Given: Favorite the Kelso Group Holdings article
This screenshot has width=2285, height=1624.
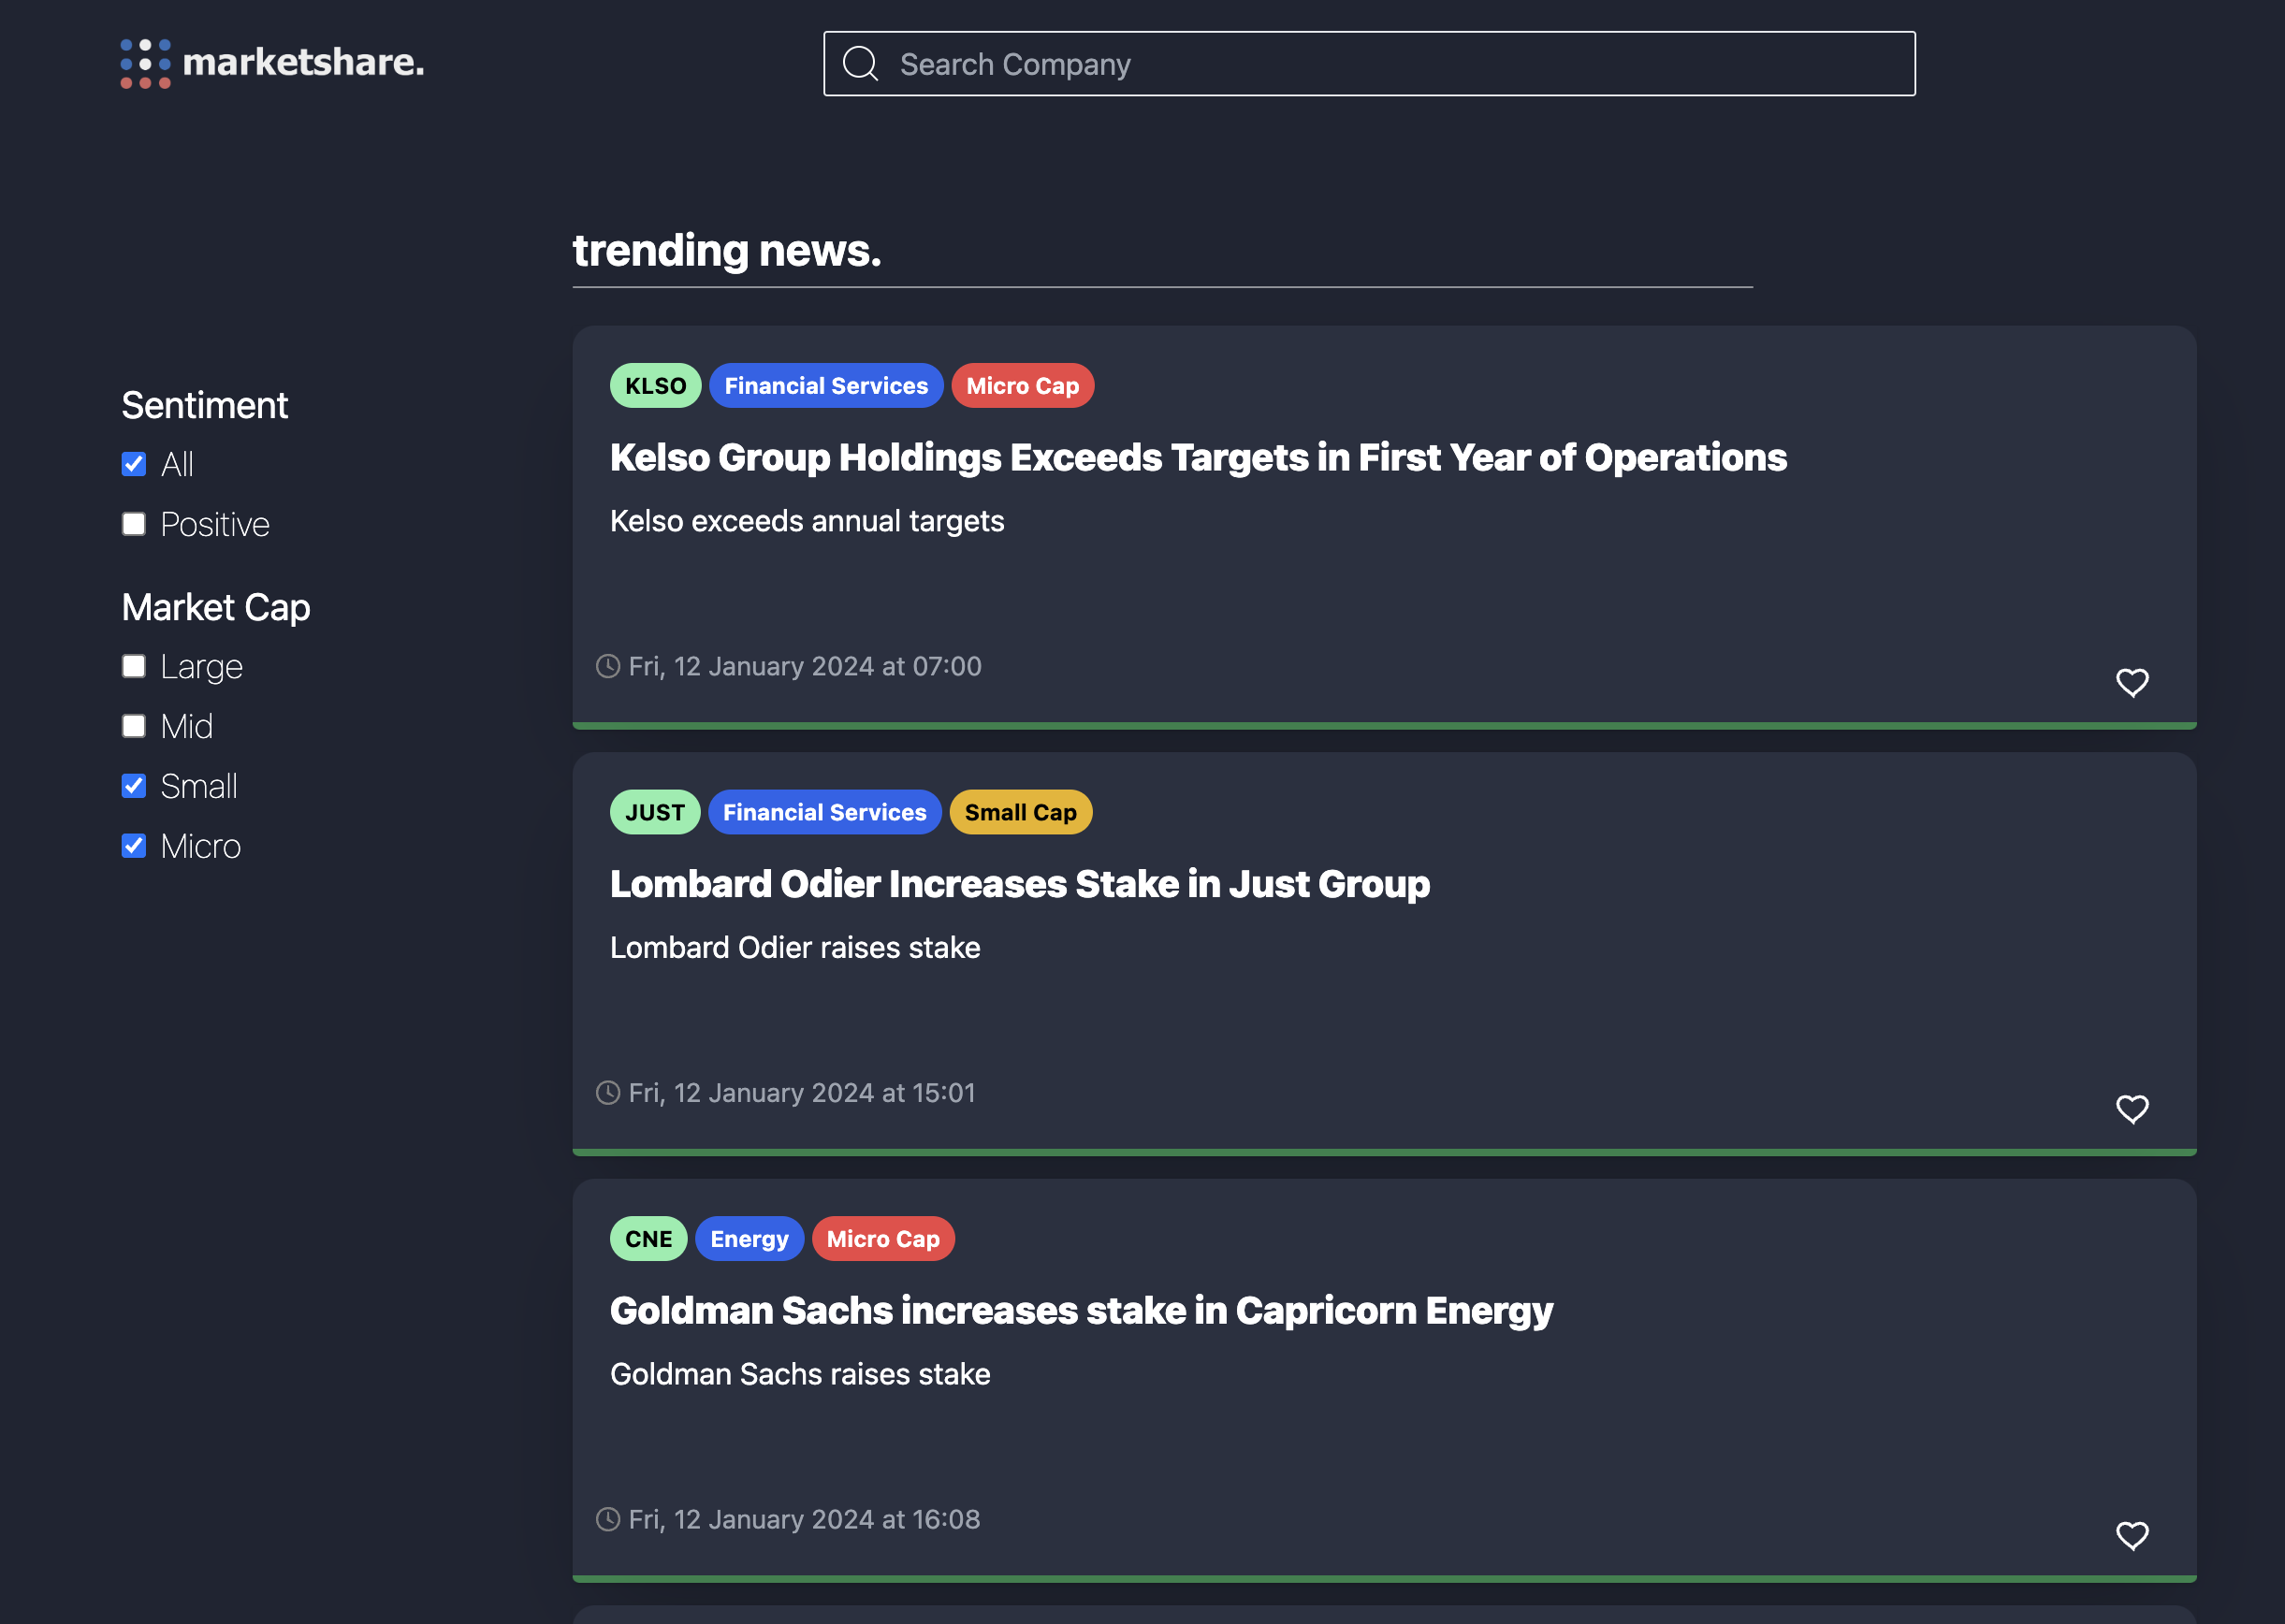Looking at the screenshot, I should tap(2132, 682).
